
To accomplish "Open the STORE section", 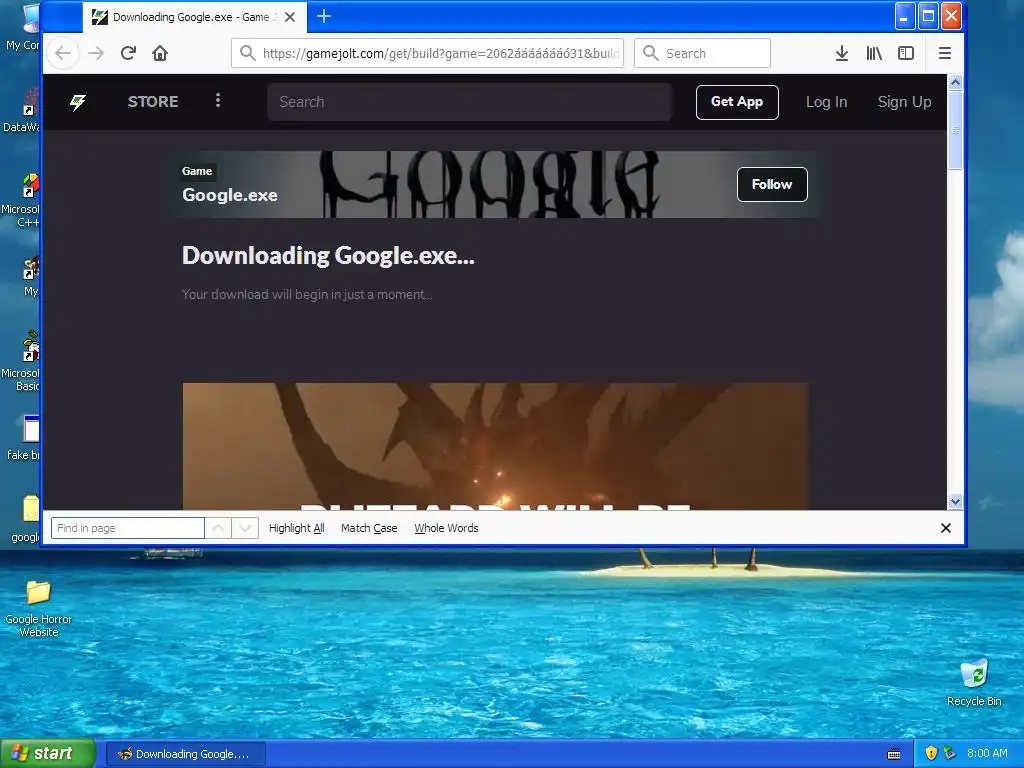I will pos(153,102).
